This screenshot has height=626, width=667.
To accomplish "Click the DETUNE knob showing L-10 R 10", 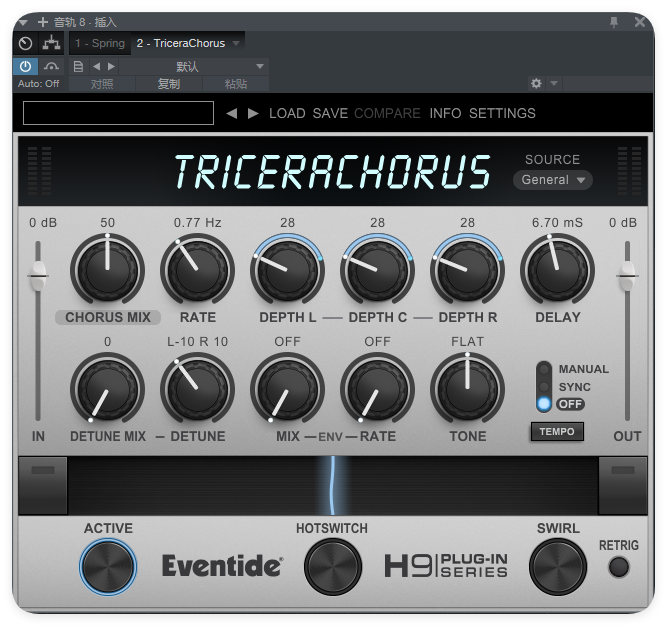I will (197, 389).
